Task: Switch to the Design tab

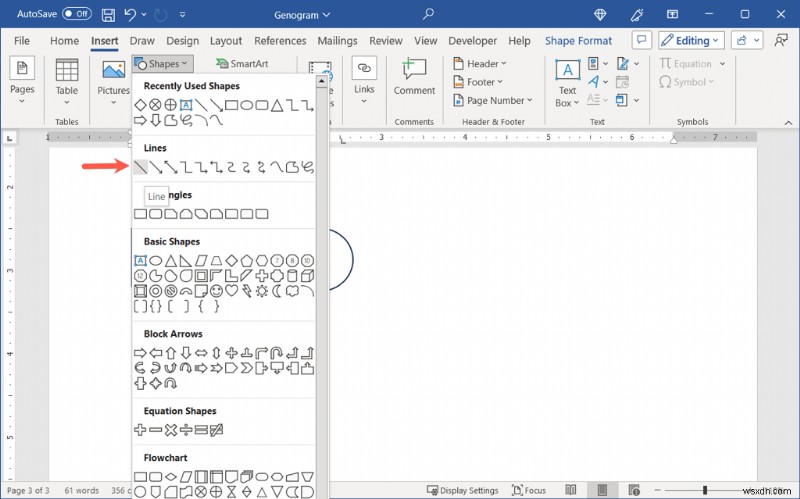Action: [182, 41]
